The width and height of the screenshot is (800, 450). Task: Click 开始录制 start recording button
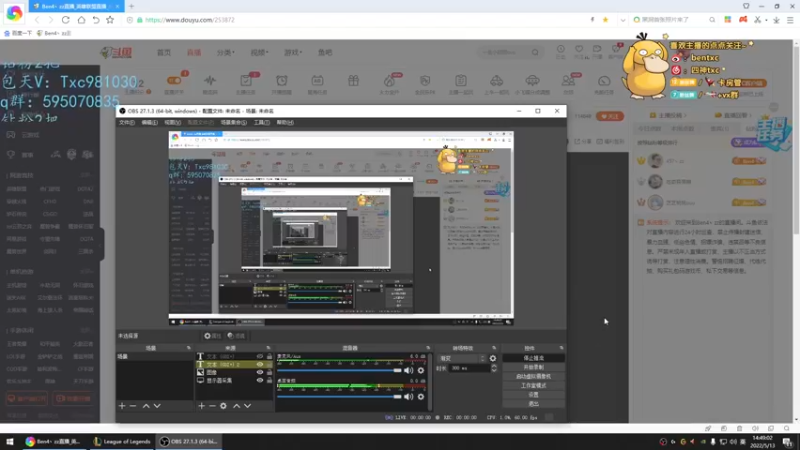pos(533,367)
